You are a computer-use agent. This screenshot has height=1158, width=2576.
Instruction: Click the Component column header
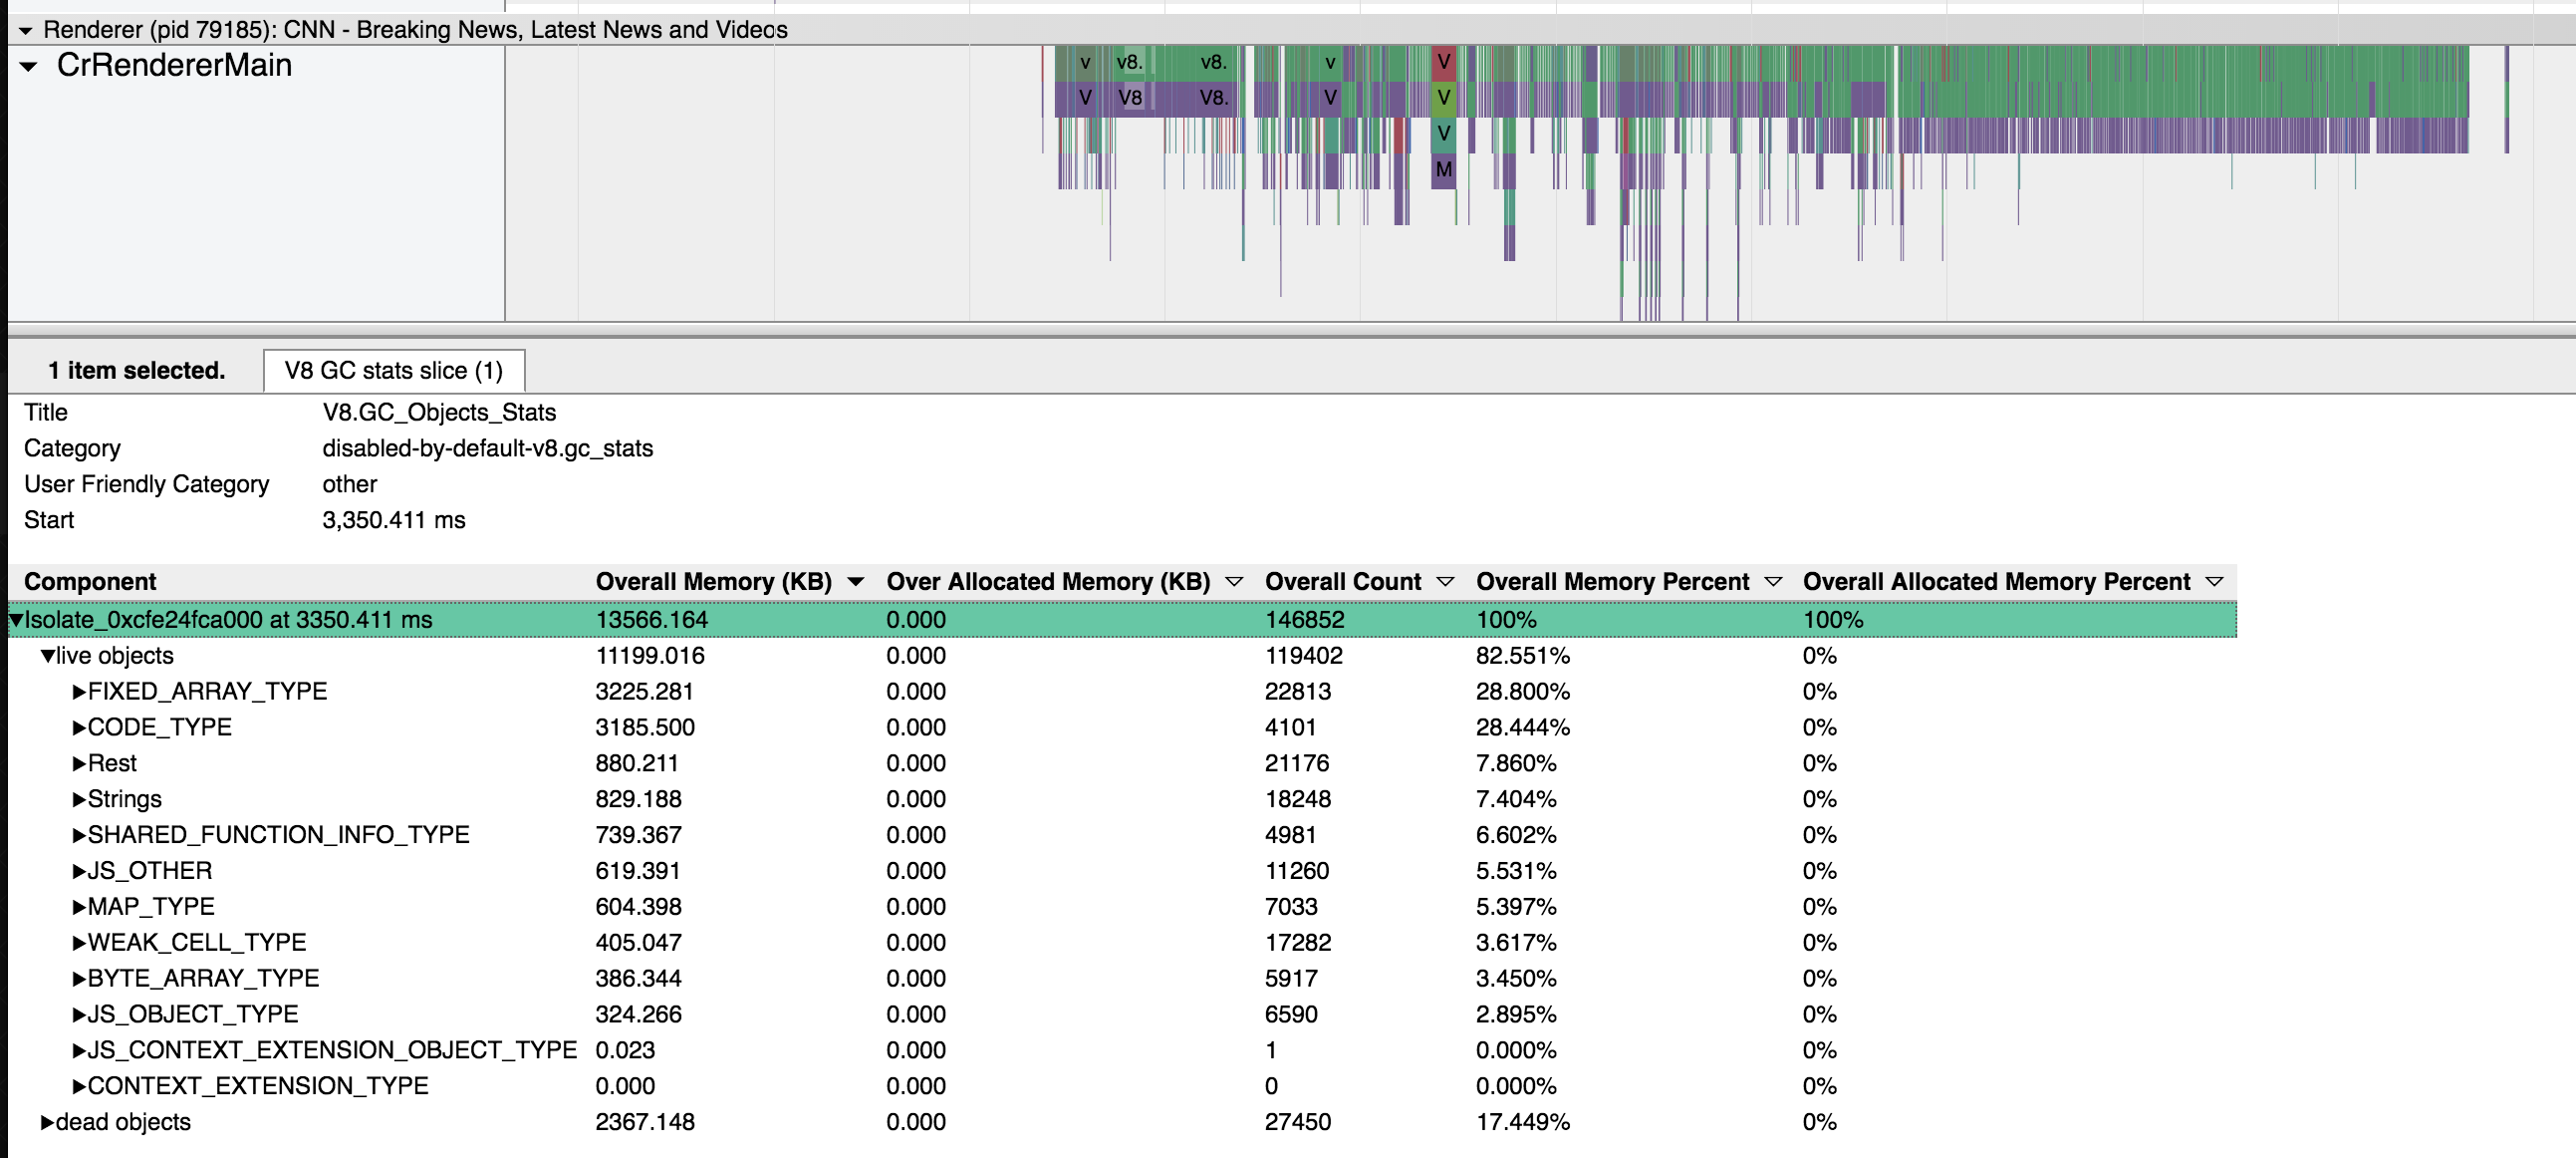coord(90,582)
